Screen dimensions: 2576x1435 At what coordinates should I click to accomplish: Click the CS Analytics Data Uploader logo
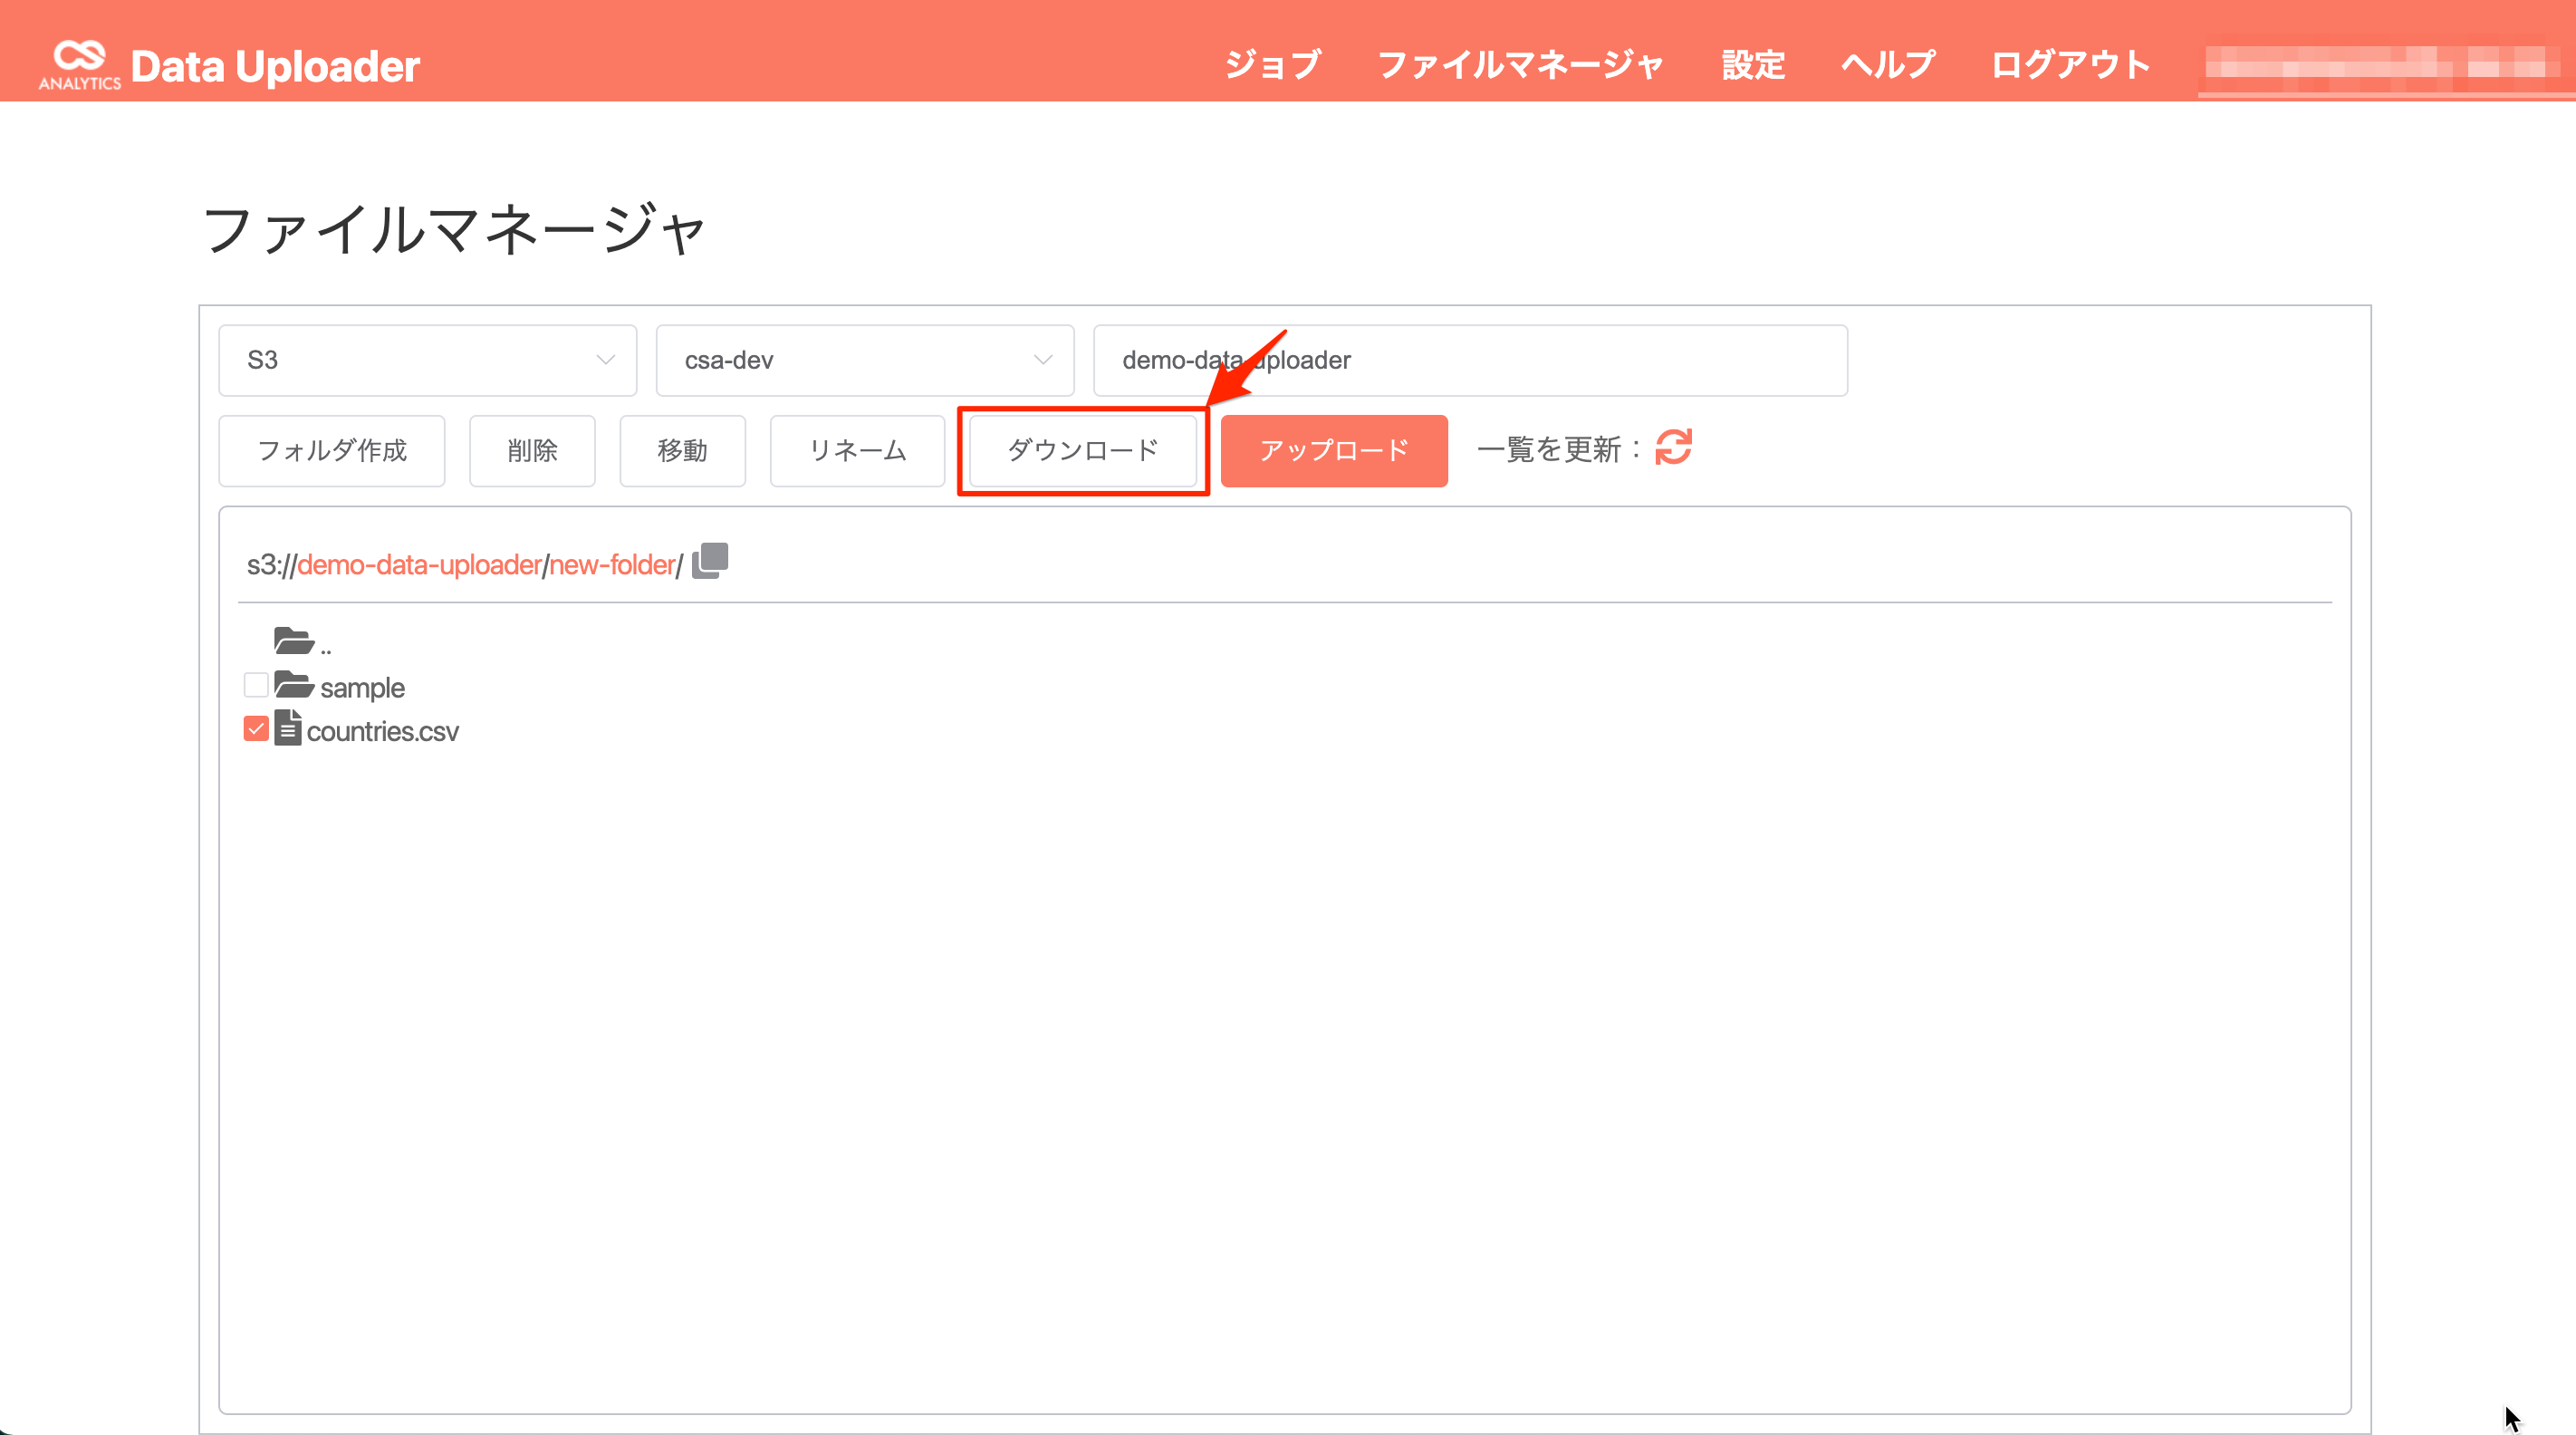(230, 64)
